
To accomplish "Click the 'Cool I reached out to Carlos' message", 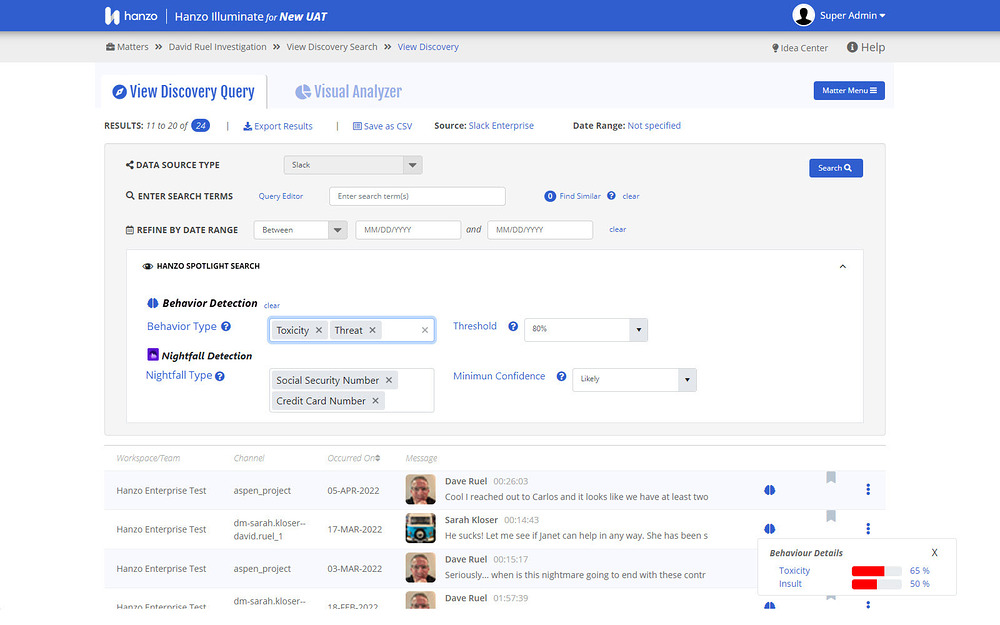I will (x=577, y=497).
